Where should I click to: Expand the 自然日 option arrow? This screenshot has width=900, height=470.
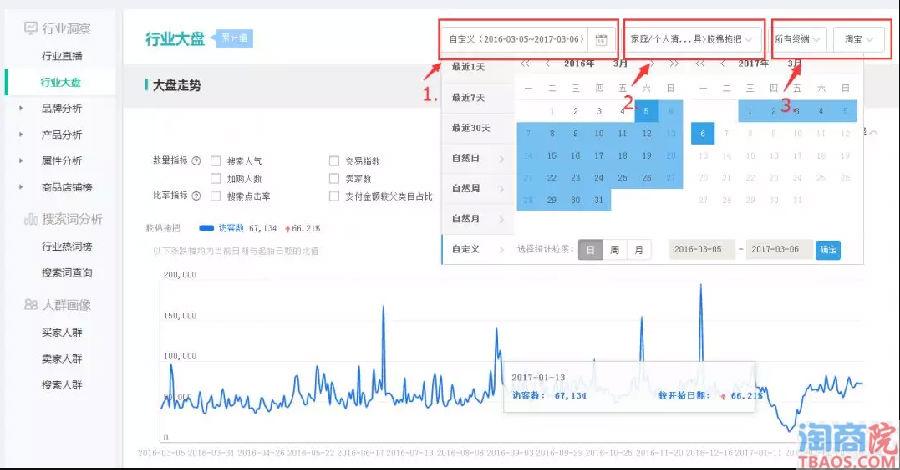coord(502,158)
